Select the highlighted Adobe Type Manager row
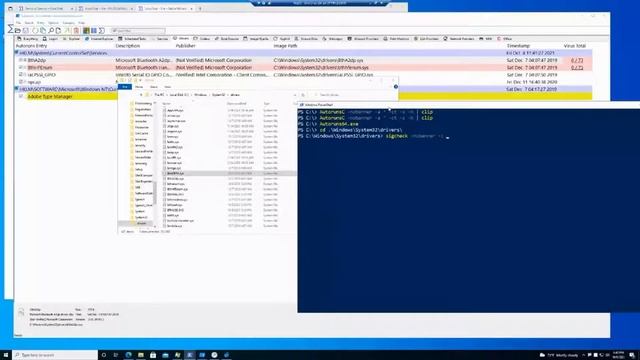 click(x=50, y=96)
